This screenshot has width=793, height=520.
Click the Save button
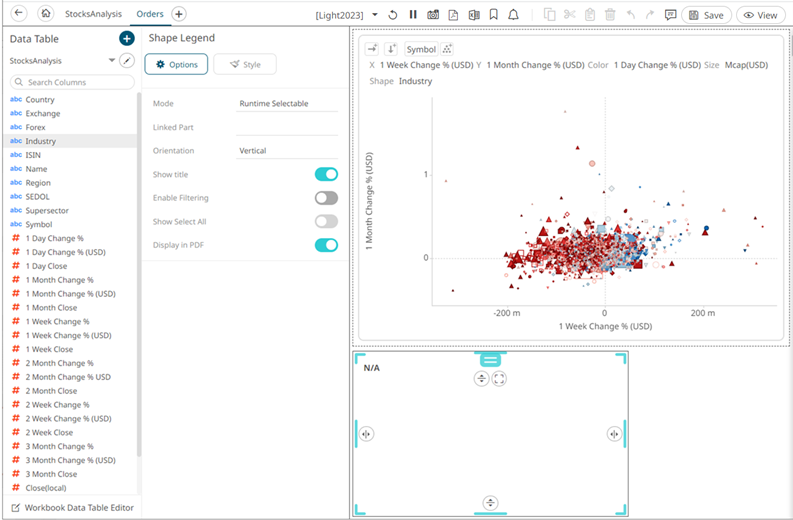pos(706,15)
